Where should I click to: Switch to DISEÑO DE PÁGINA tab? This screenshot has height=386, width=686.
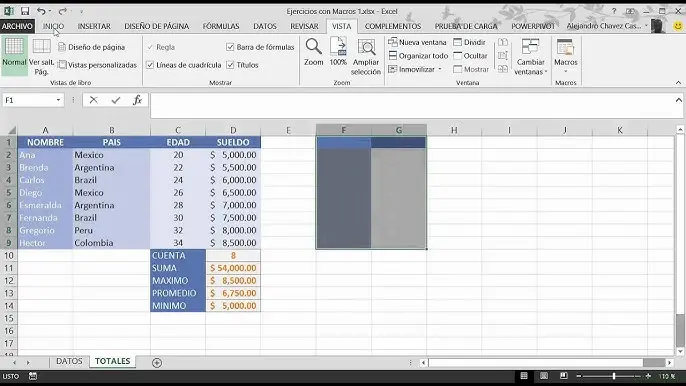pyautogui.click(x=157, y=26)
